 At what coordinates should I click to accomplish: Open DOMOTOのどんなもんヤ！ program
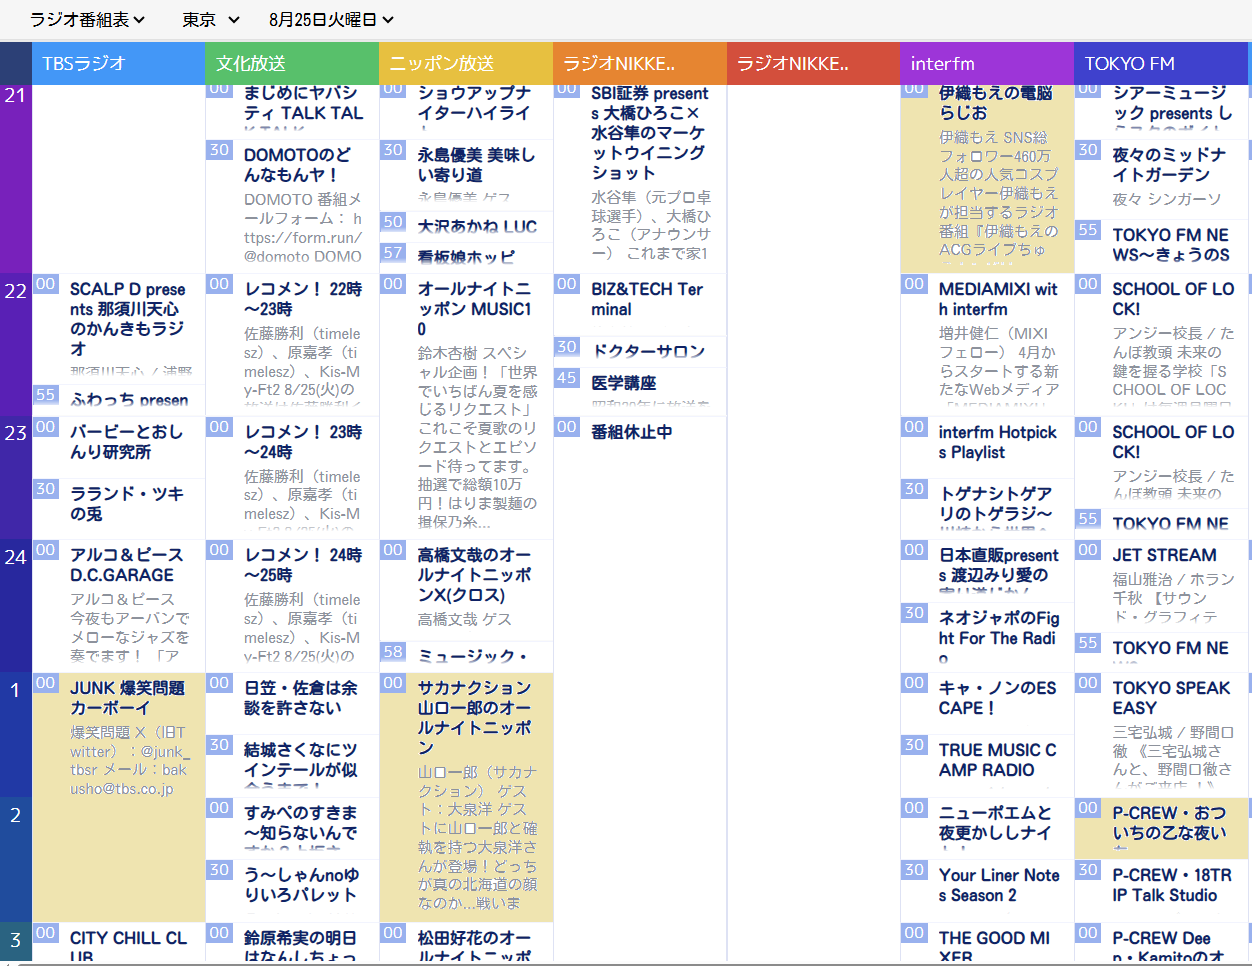[292, 205]
